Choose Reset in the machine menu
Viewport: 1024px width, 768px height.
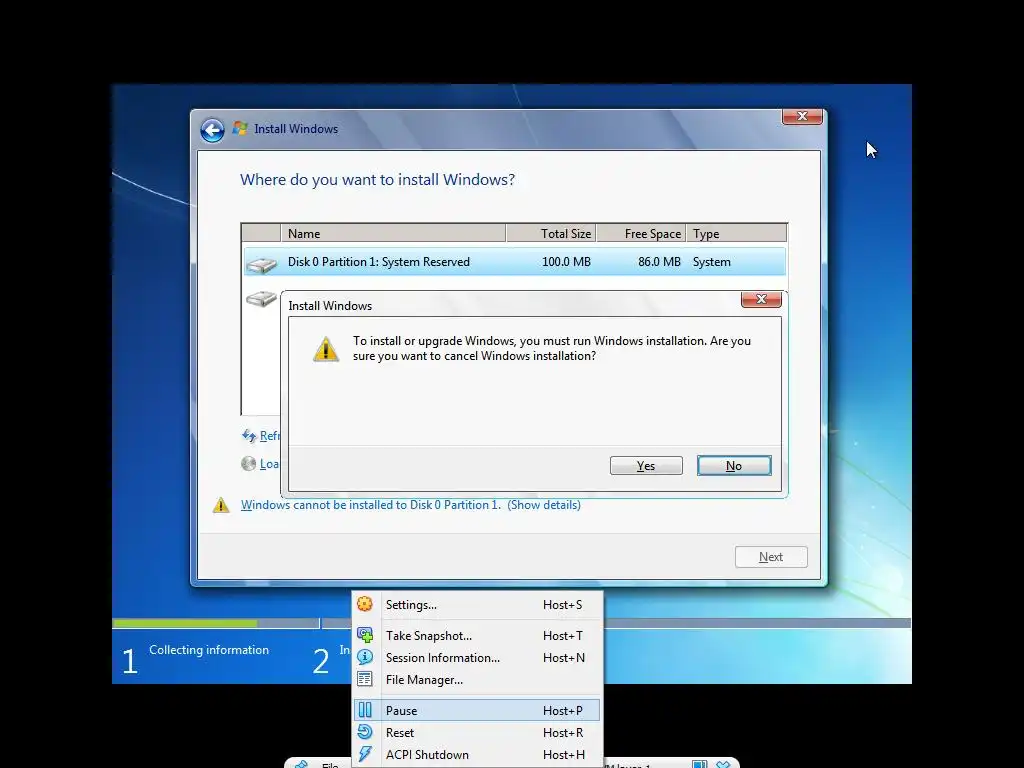477,733
